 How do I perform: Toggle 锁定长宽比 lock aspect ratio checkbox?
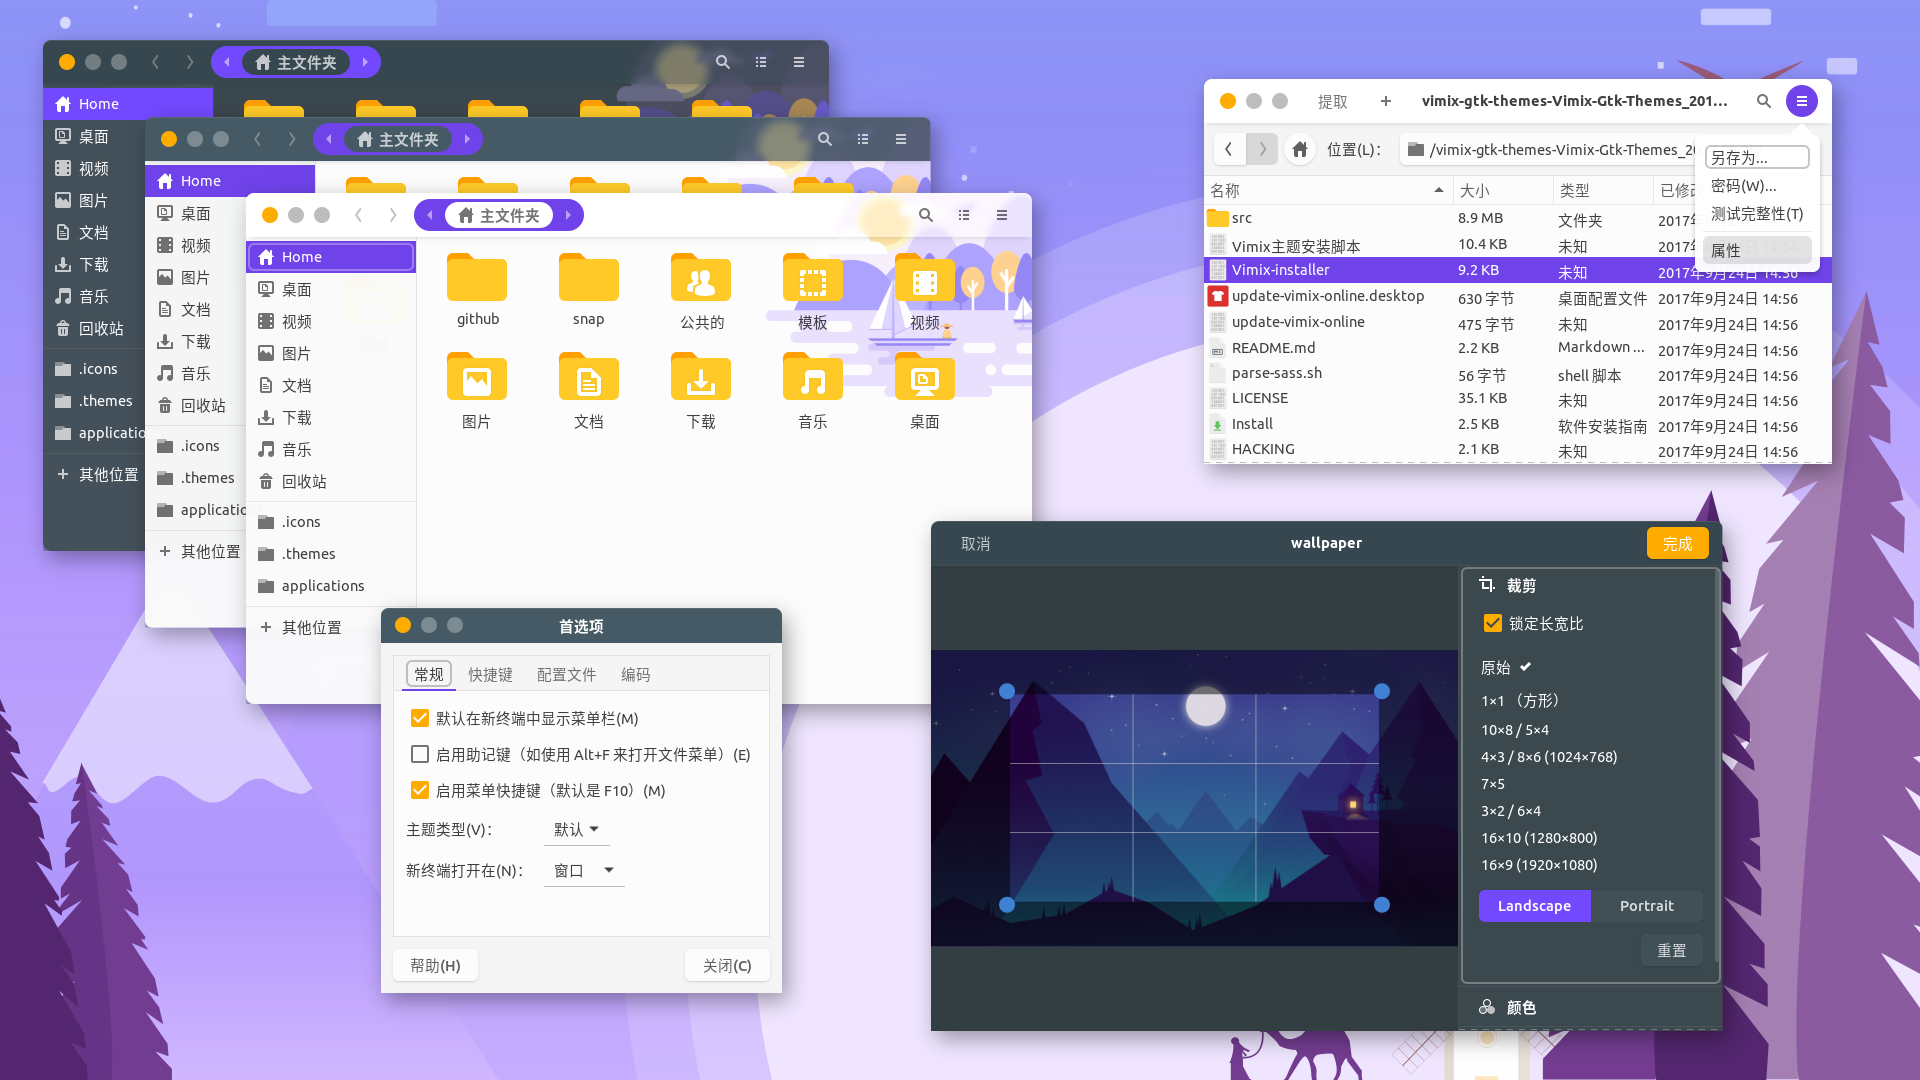1492,623
